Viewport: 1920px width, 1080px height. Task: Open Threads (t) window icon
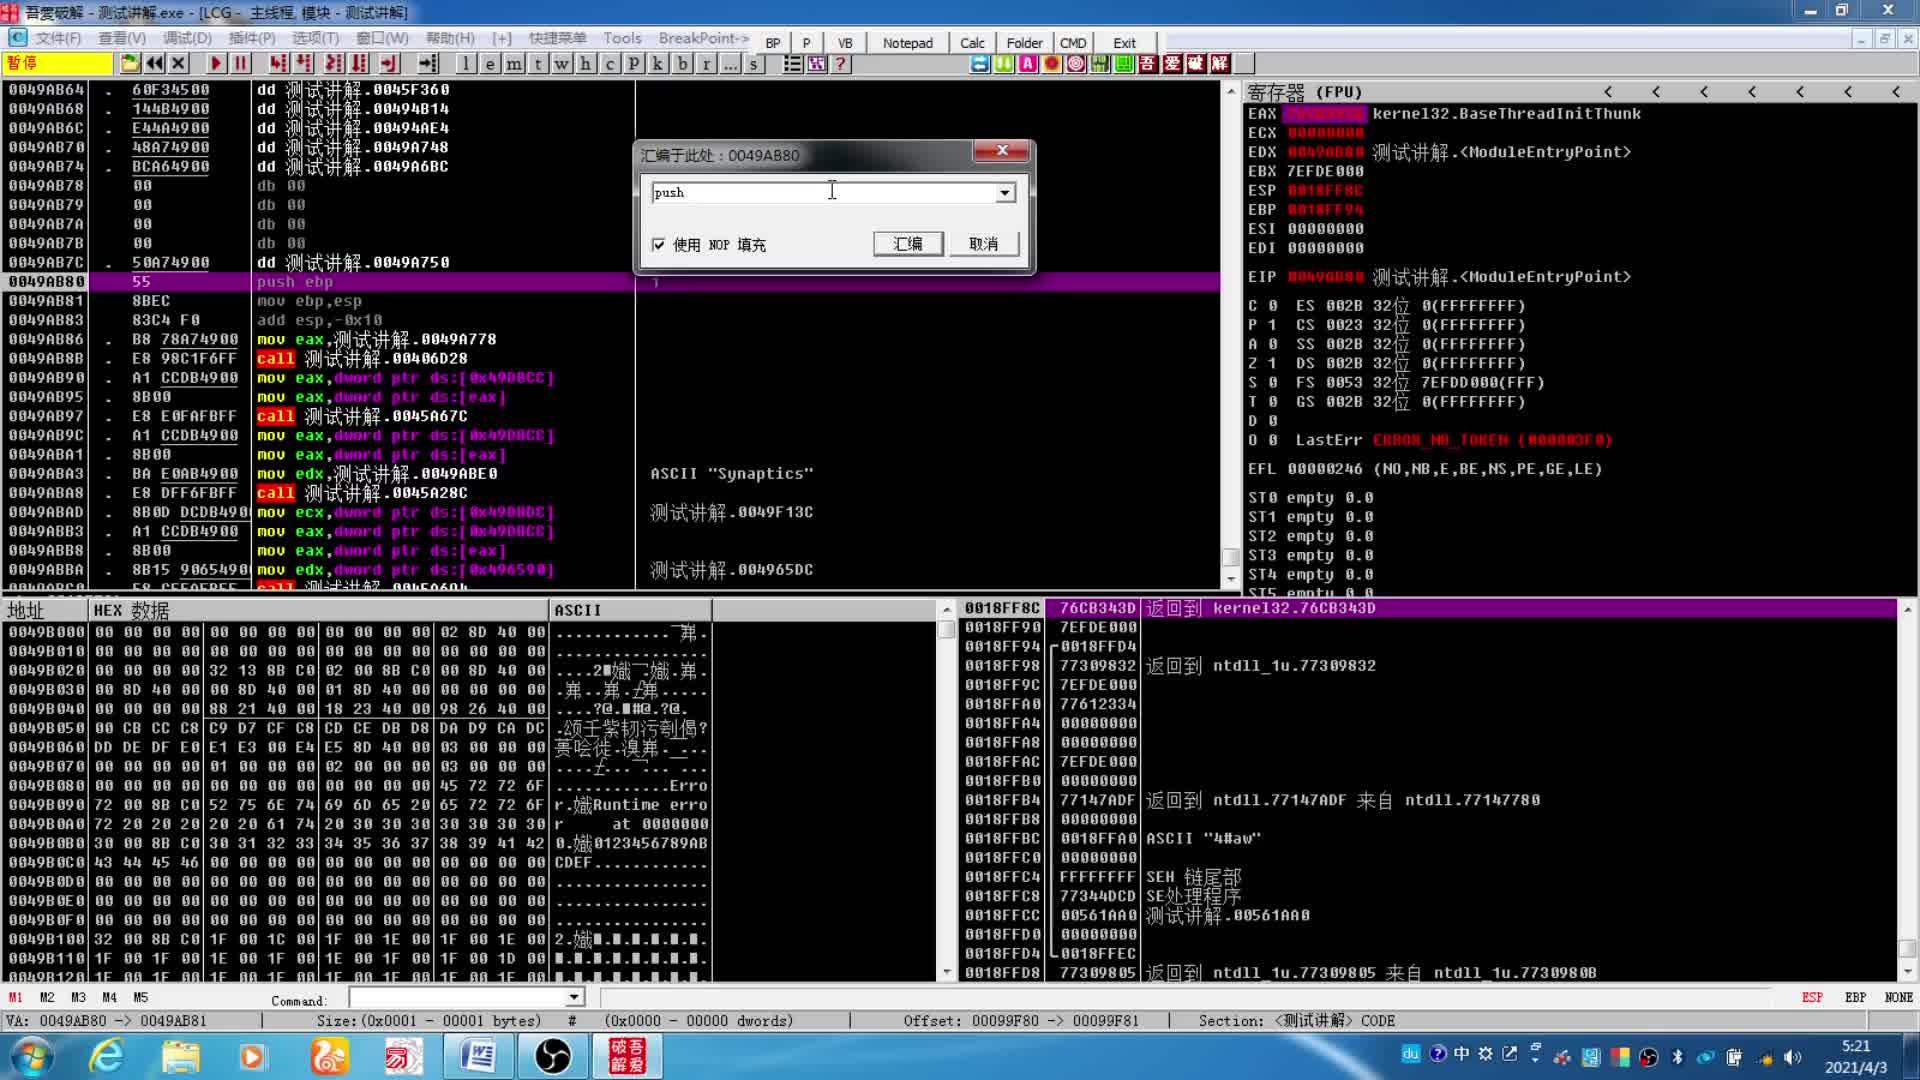click(x=538, y=64)
